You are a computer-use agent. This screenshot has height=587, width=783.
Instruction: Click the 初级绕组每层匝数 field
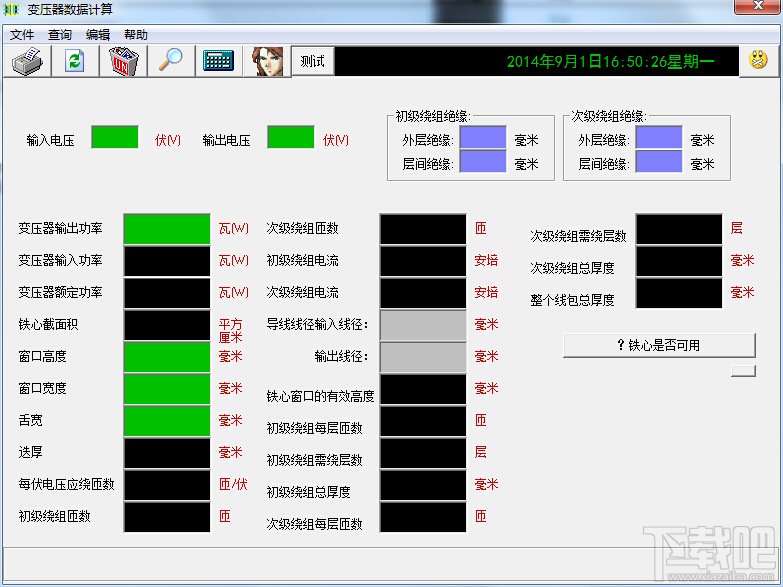[423, 421]
